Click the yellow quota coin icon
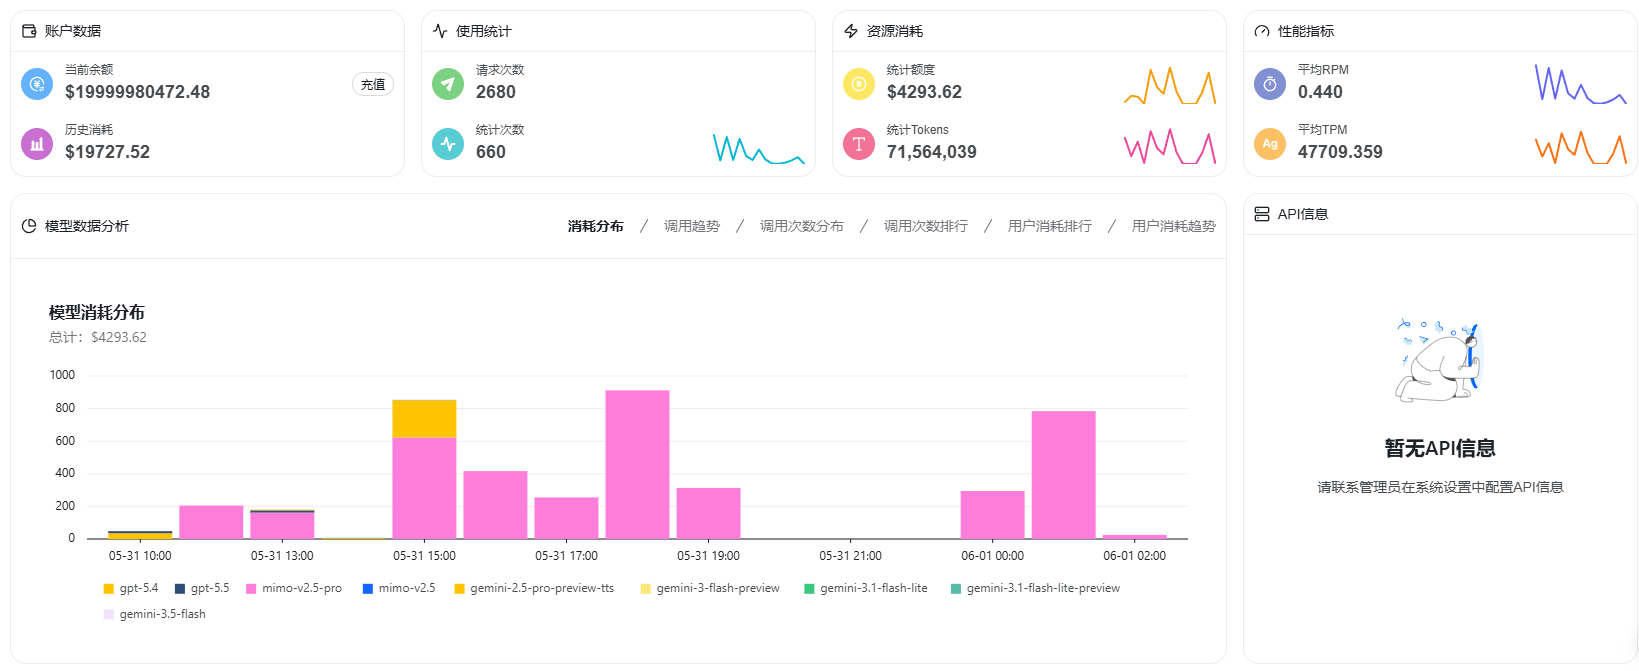This screenshot has height=671, width=1639. tap(859, 84)
